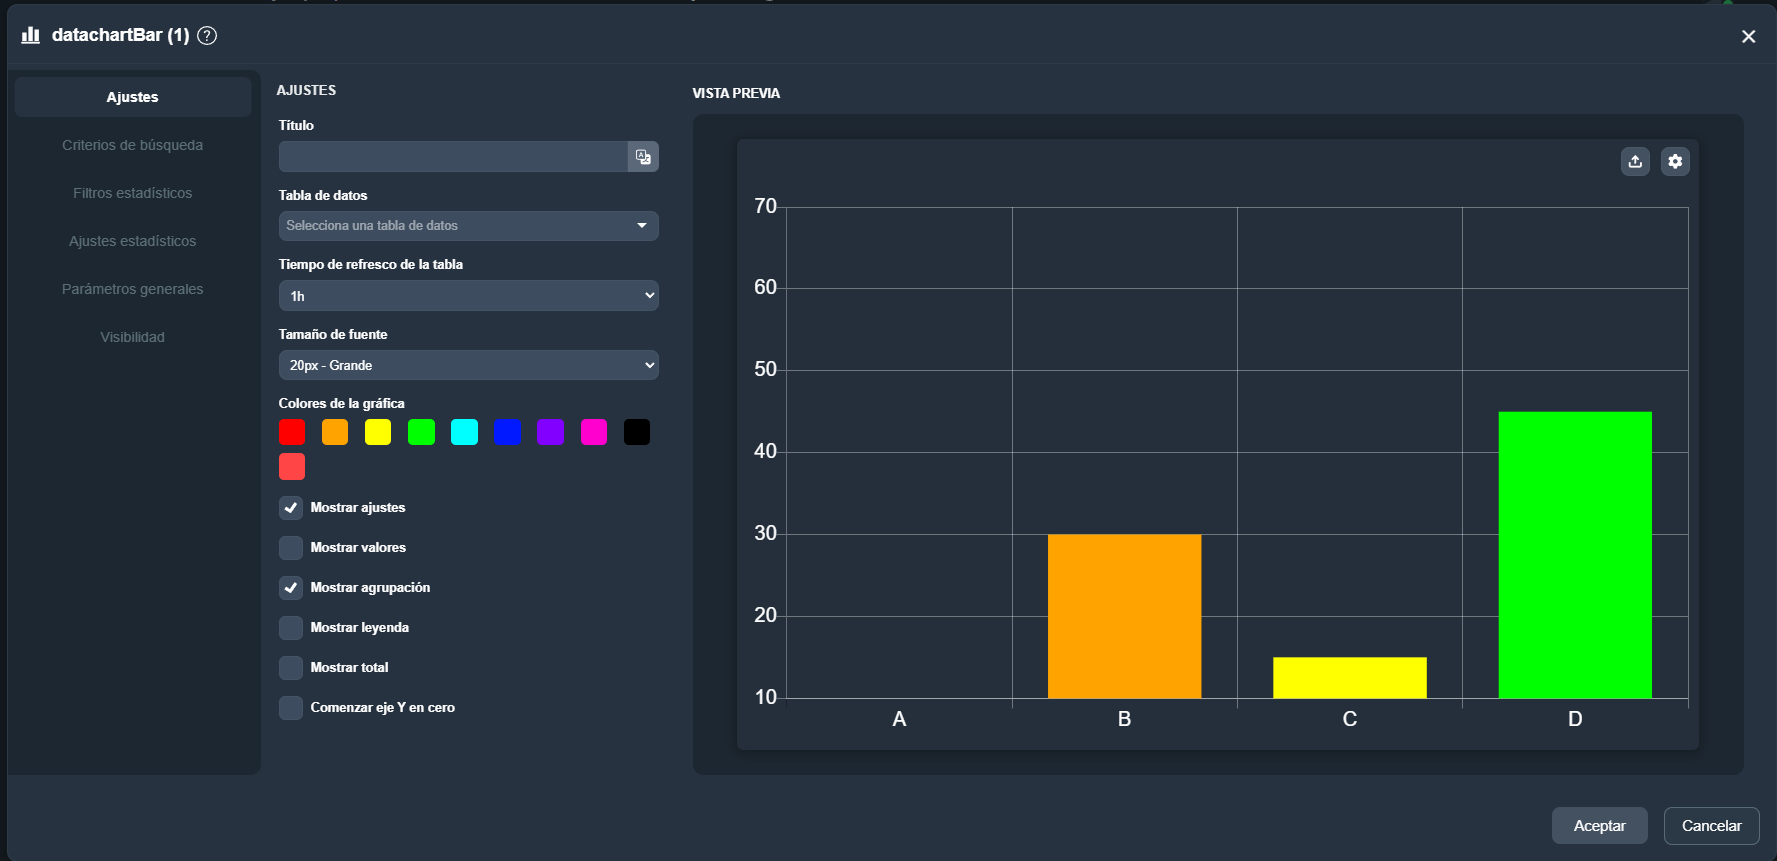Check Comenzar eje Y en cero
1777x861 pixels.
[291, 708]
